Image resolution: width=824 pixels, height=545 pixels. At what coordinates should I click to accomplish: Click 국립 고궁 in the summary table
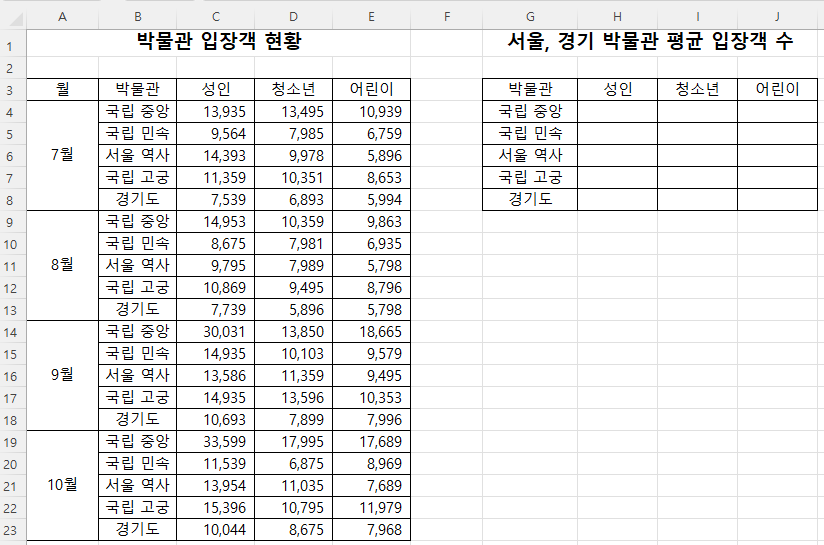click(530, 178)
